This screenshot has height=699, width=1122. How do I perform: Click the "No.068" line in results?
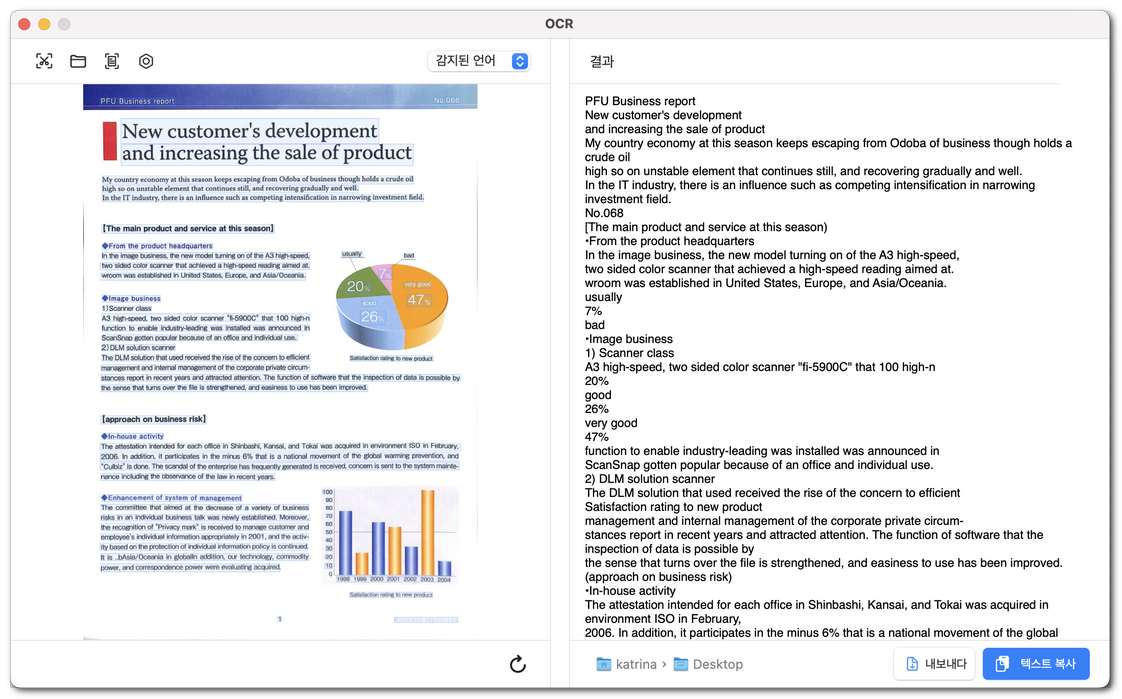click(x=604, y=213)
